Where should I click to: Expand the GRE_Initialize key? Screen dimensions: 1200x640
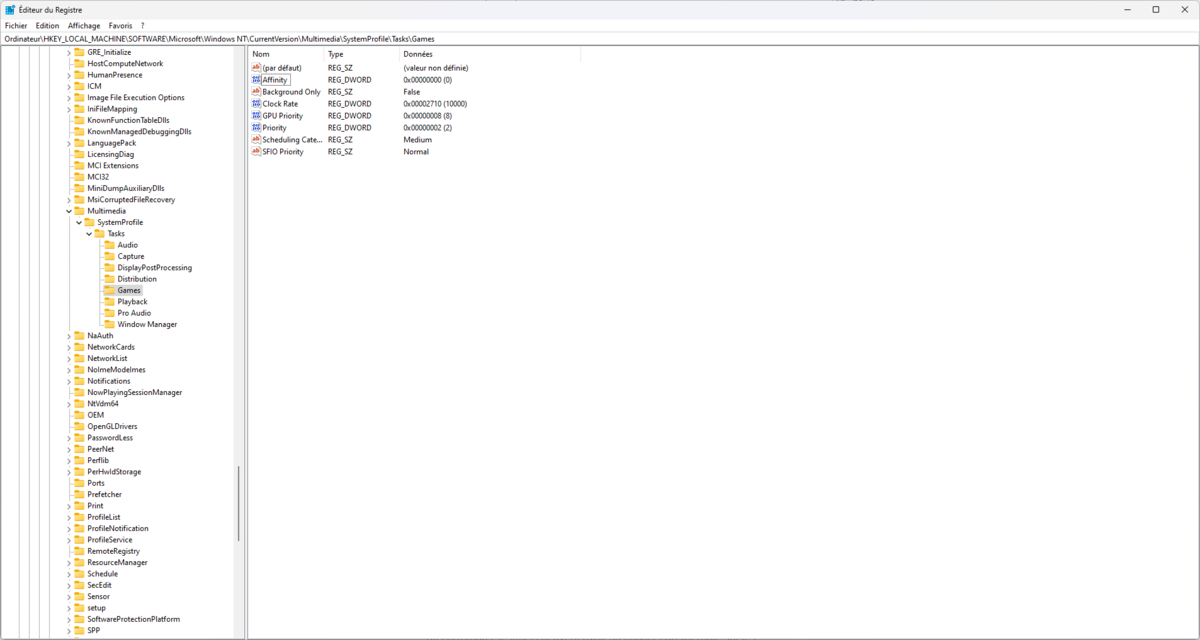tap(69, 52)
